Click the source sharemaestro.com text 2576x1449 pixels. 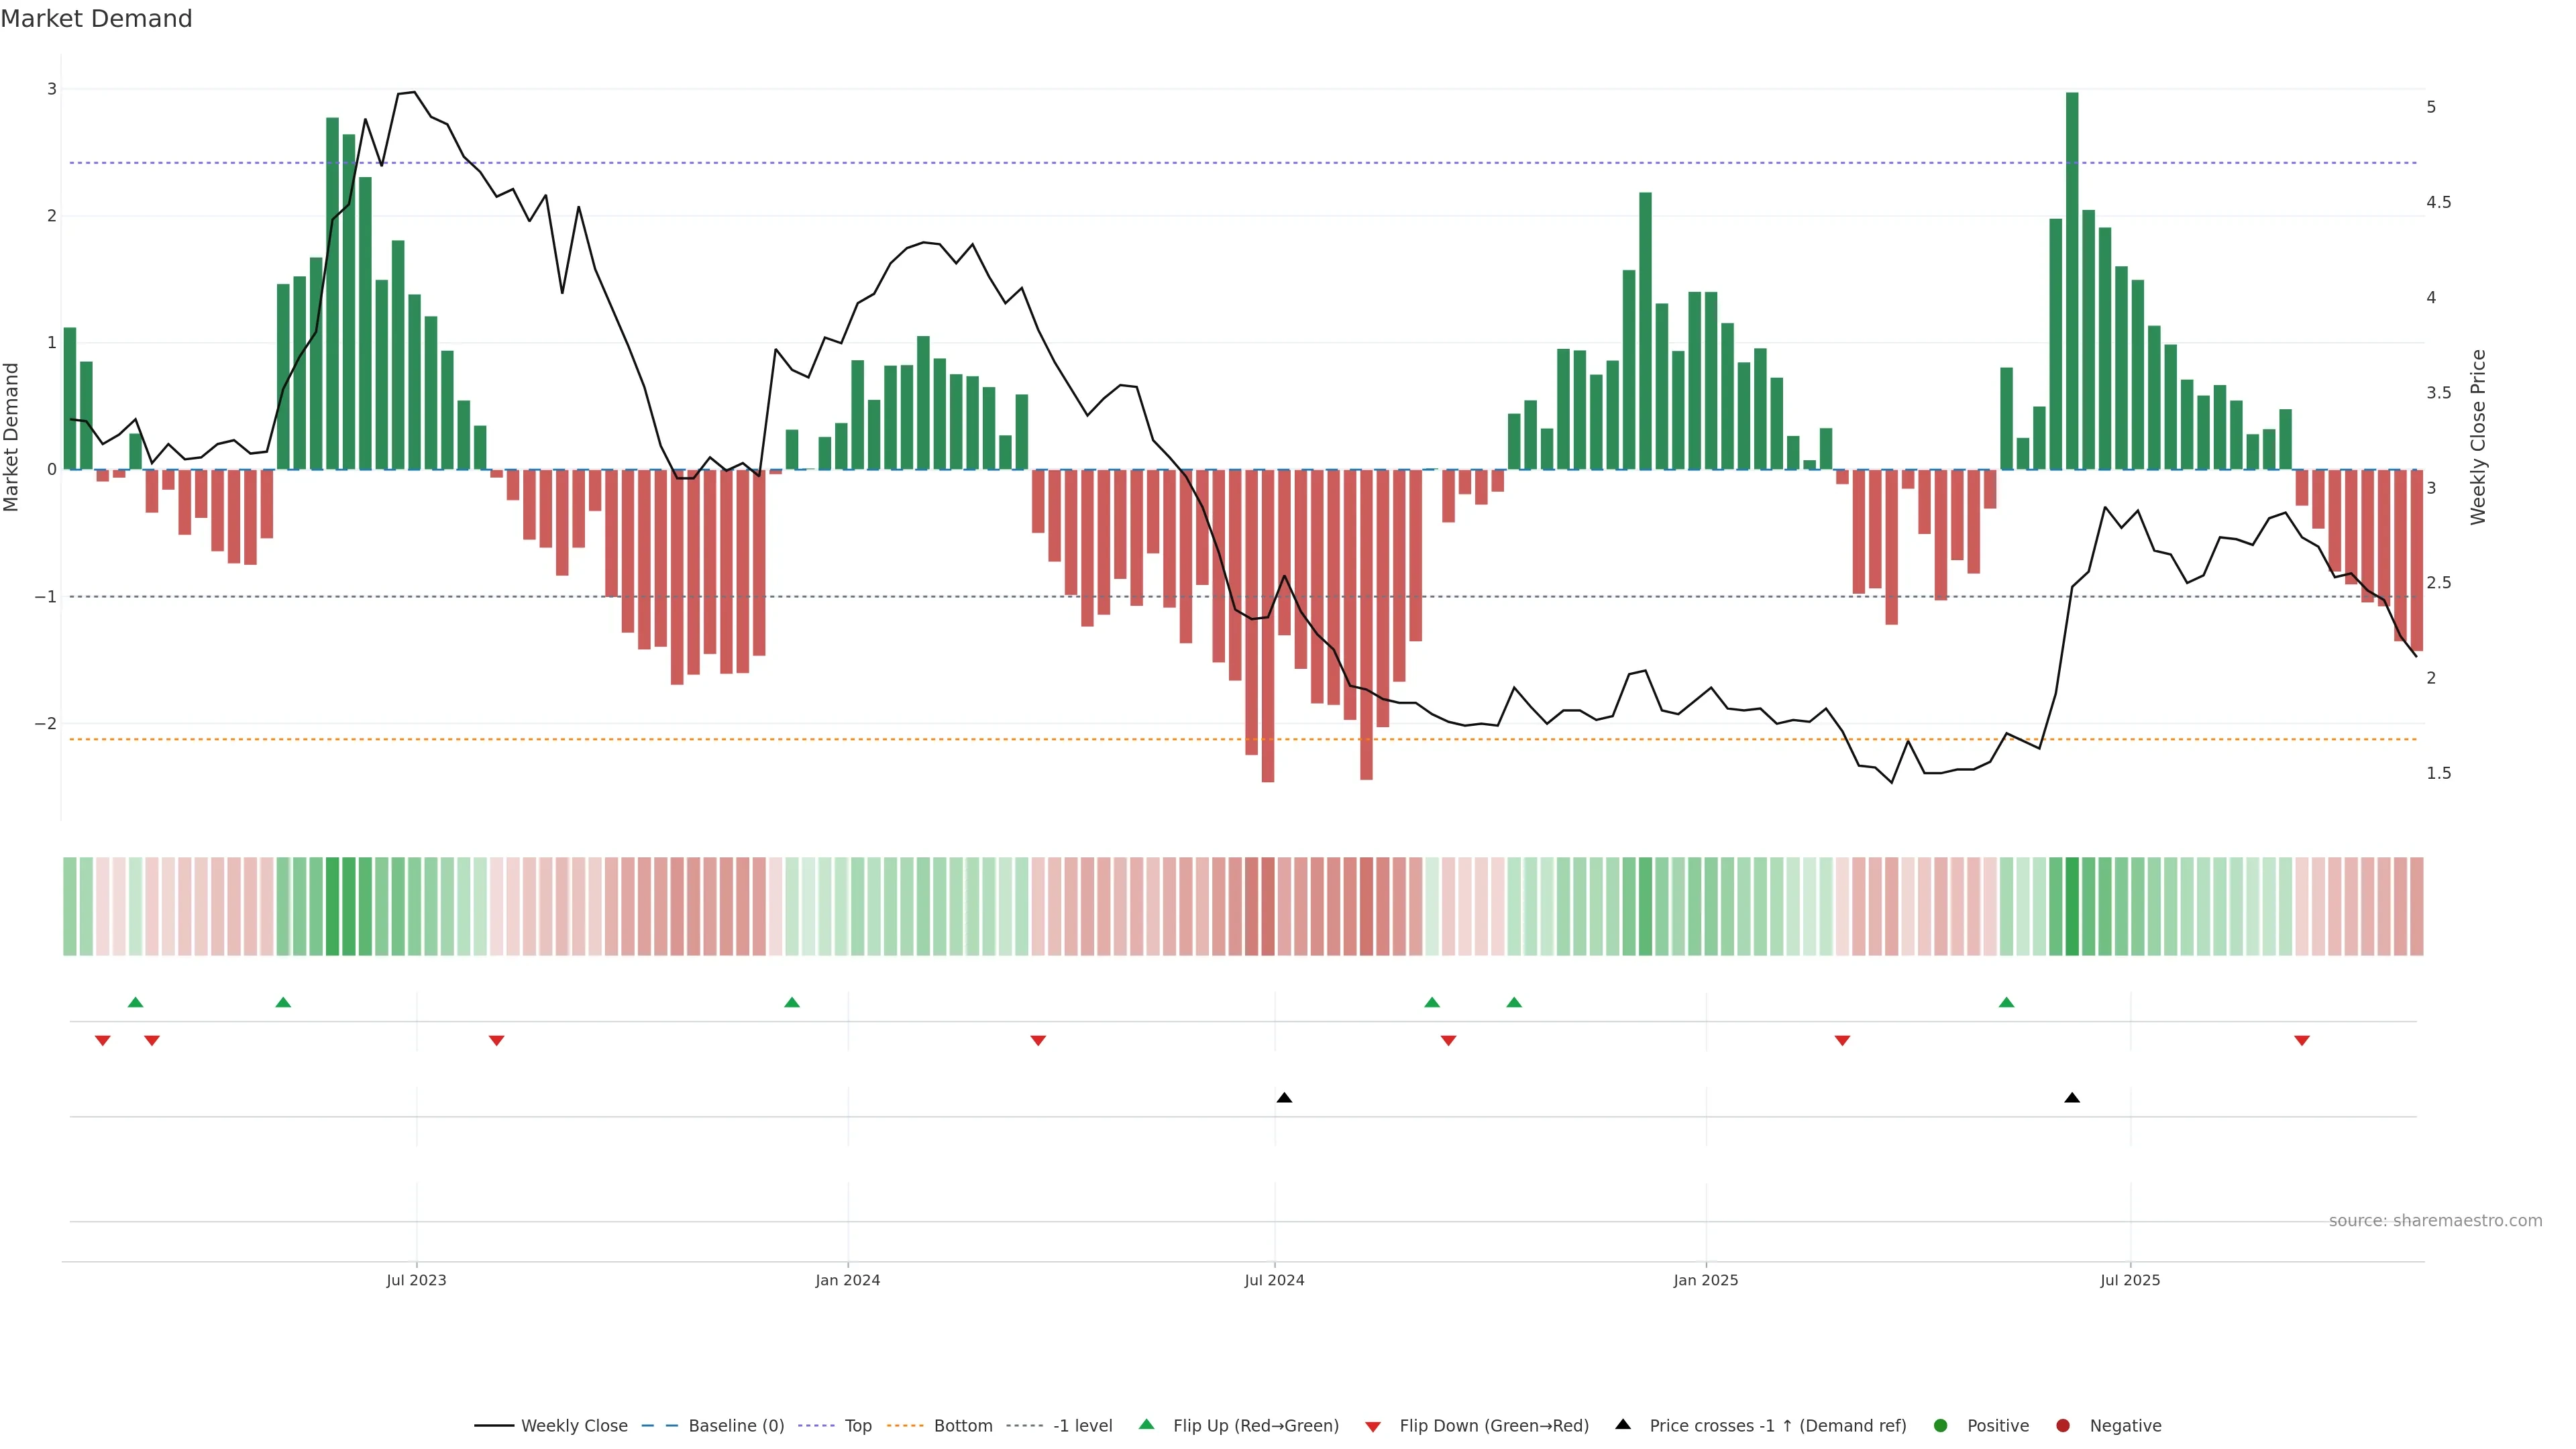click(x=2435, y=1220)
